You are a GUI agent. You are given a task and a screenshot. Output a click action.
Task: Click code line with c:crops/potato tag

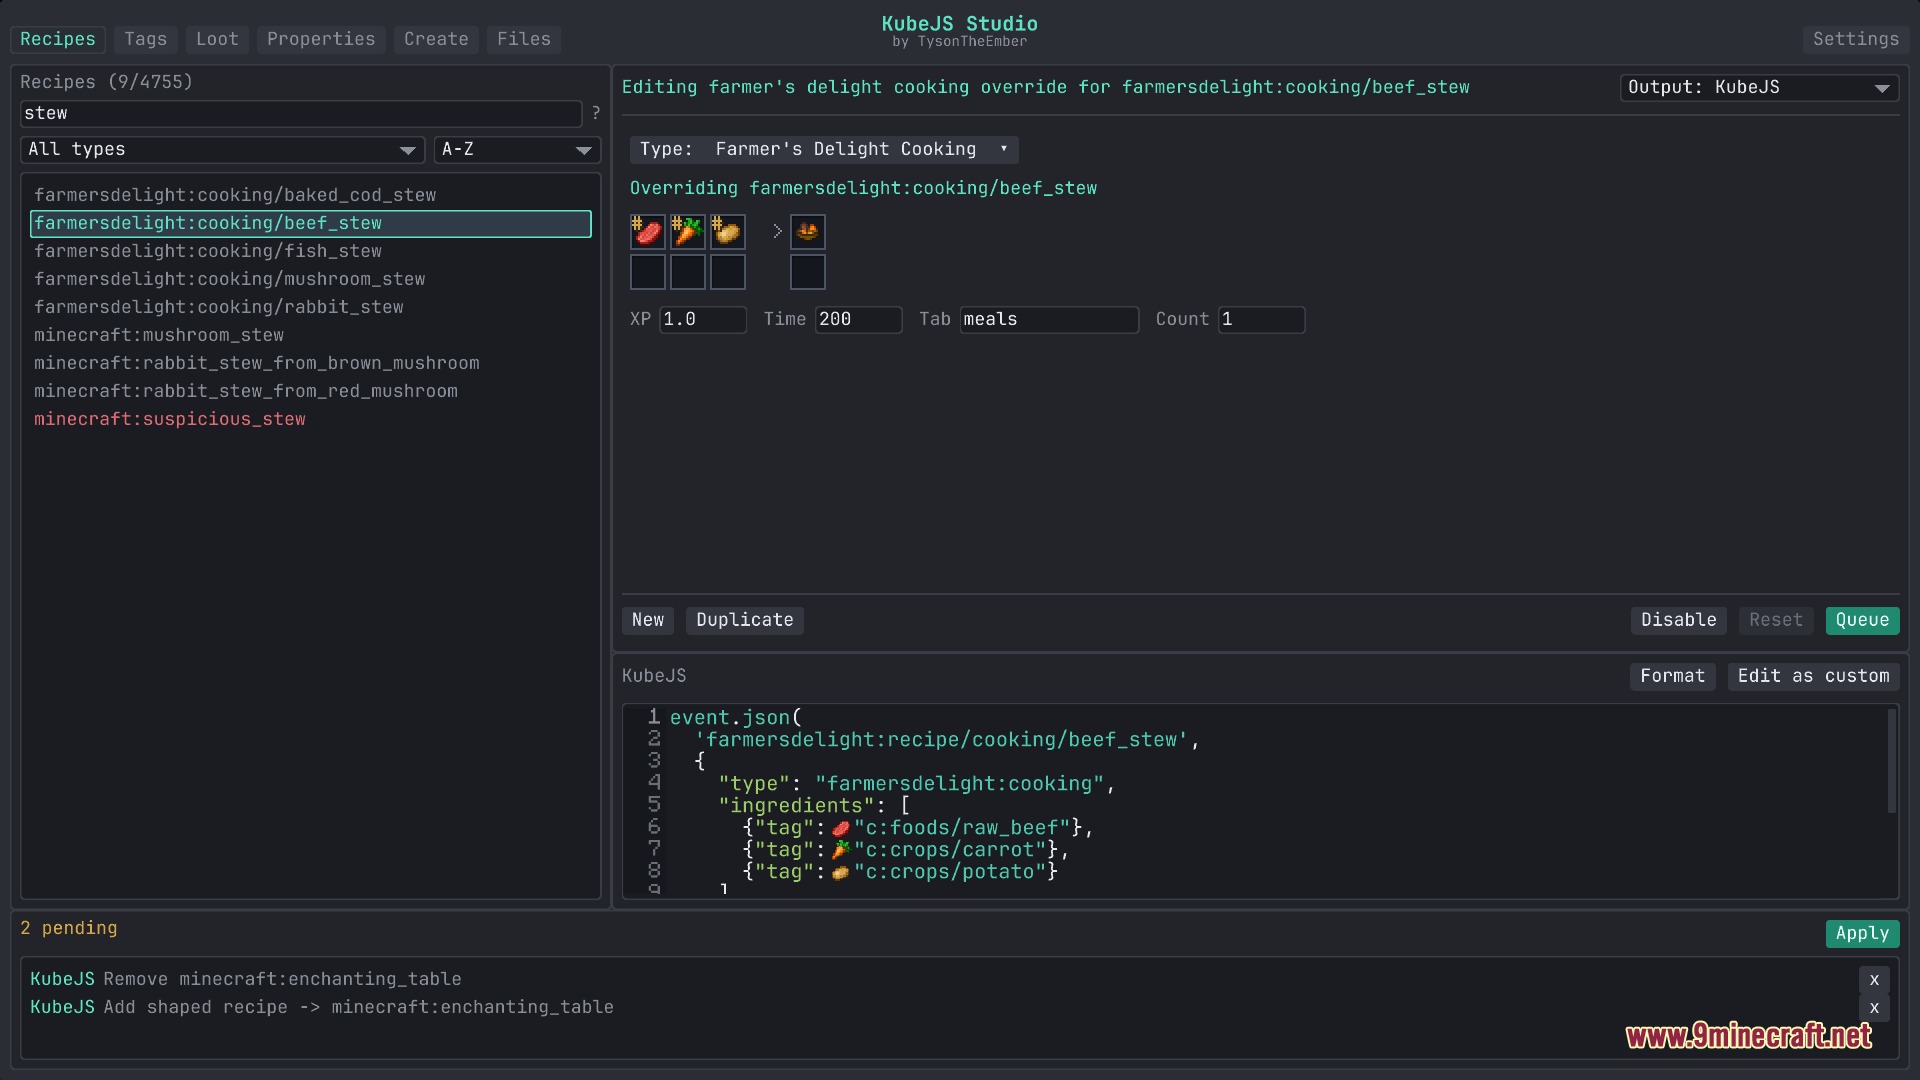(900, 872)
